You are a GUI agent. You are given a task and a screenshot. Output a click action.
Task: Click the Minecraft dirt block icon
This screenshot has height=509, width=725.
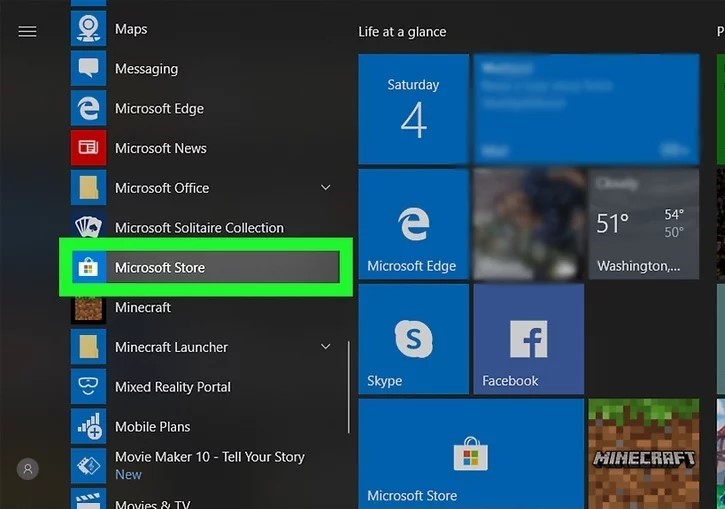point(88,309)
